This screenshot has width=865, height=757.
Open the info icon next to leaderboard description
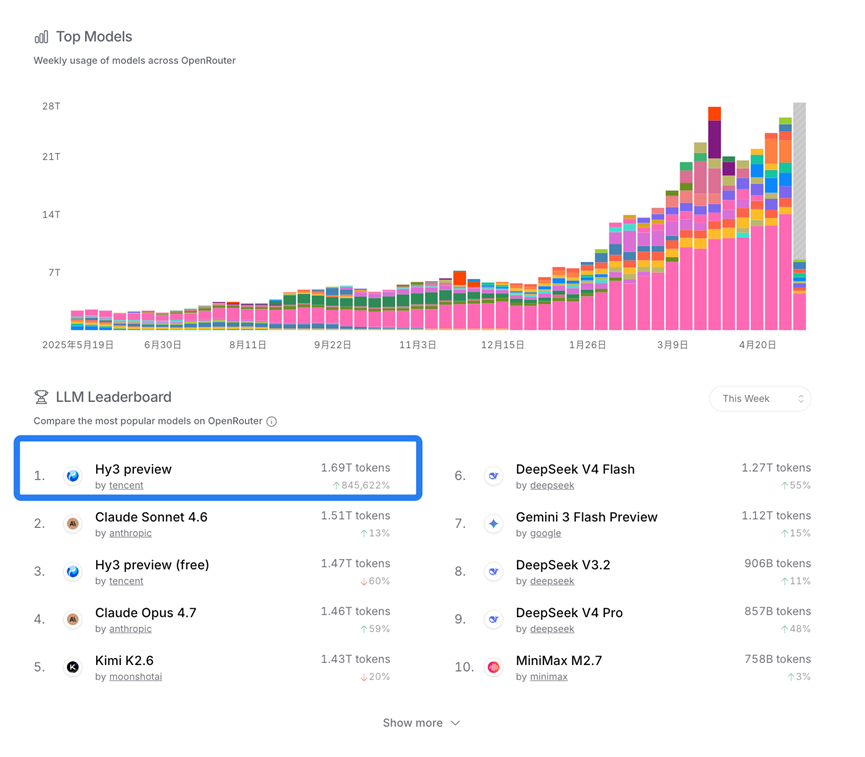point(271,422)
